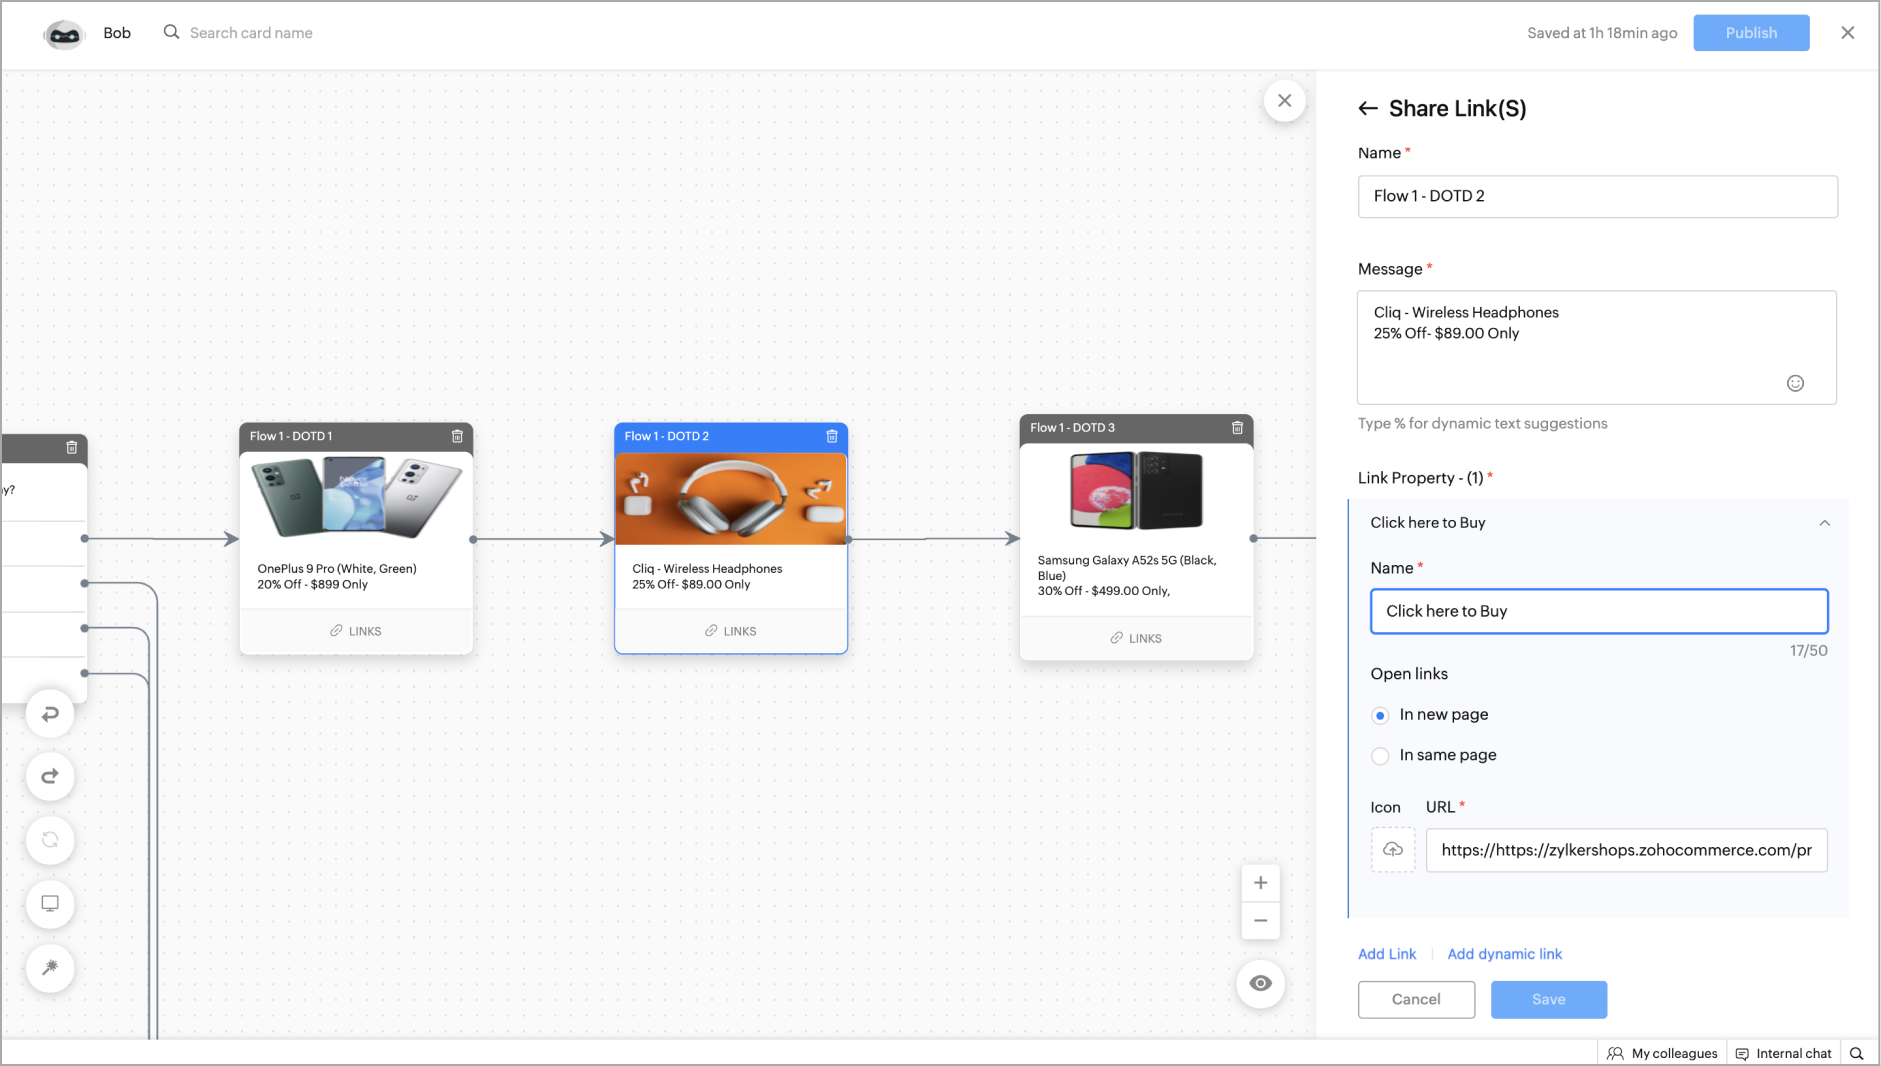Click the URL input field
Image resolution: width=1881 pixels, height=1066 pixels.
tap(1626, 850)
